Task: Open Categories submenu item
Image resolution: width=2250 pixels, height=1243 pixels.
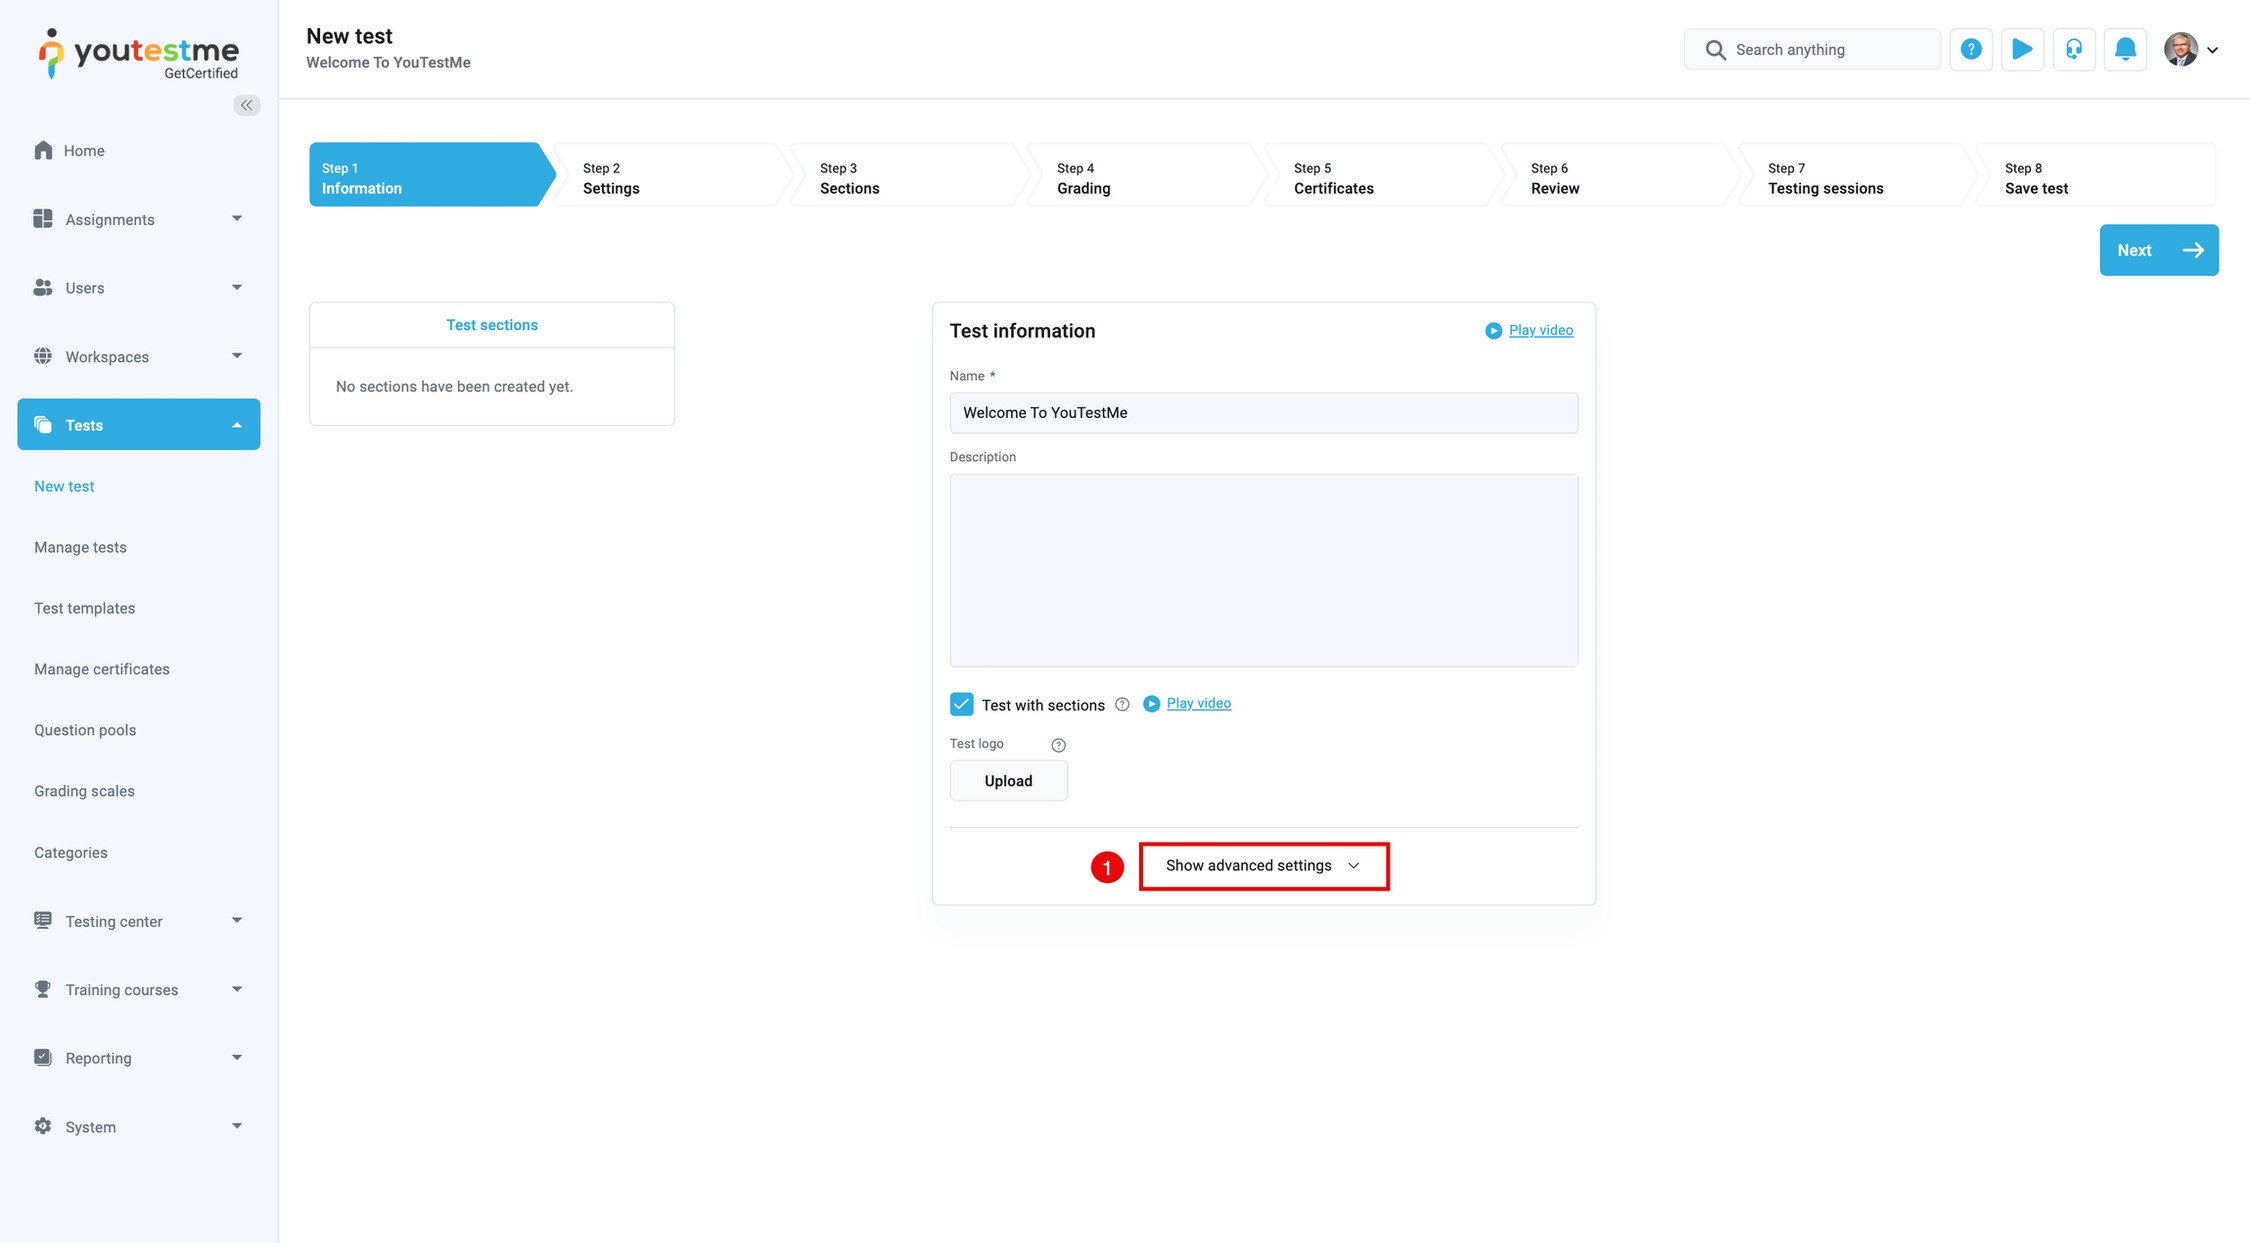Action: coord(70,853)
